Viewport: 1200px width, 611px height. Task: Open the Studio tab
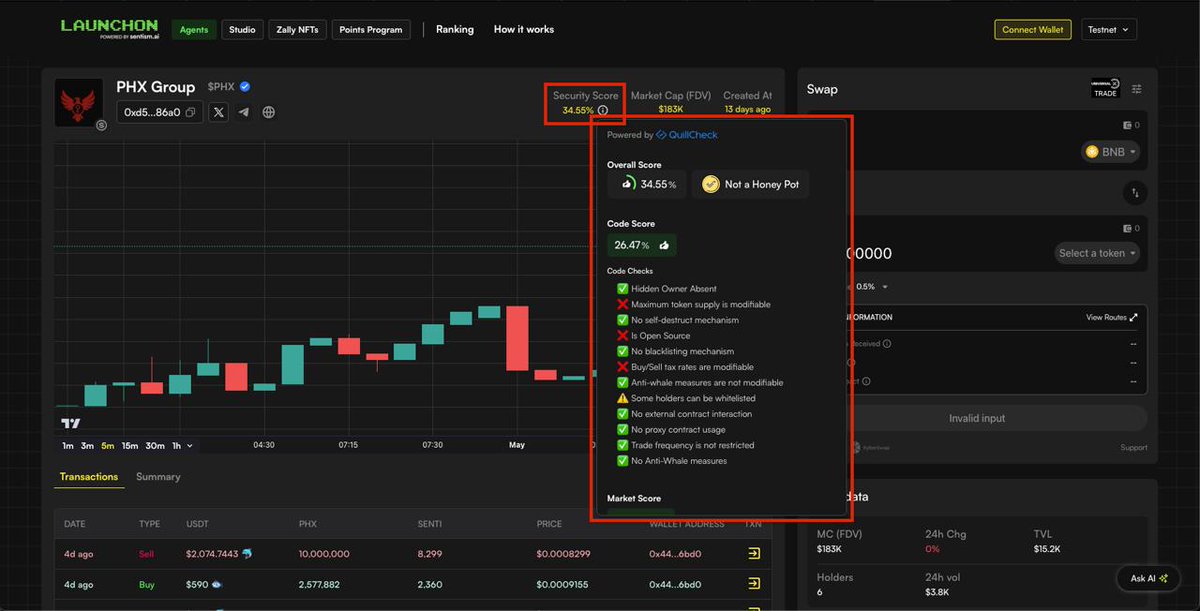coord(242,30)
